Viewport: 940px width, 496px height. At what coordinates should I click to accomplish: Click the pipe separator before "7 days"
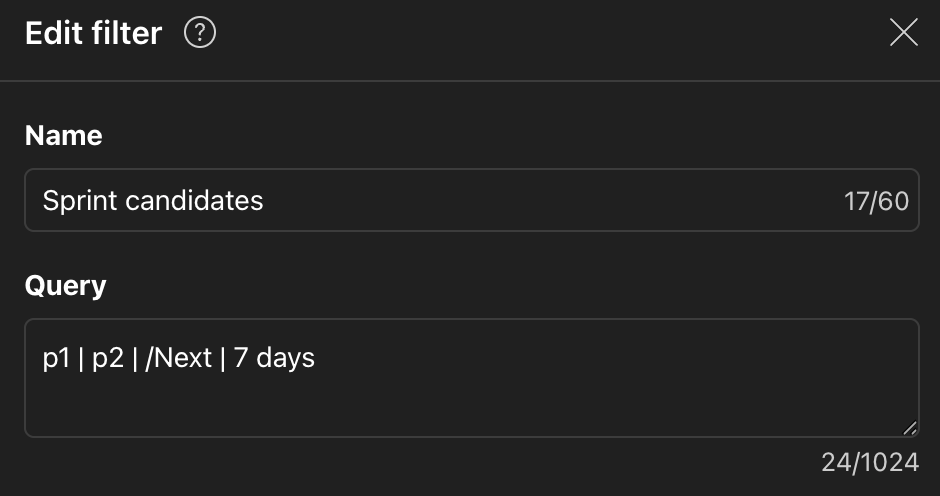point(223,358)
